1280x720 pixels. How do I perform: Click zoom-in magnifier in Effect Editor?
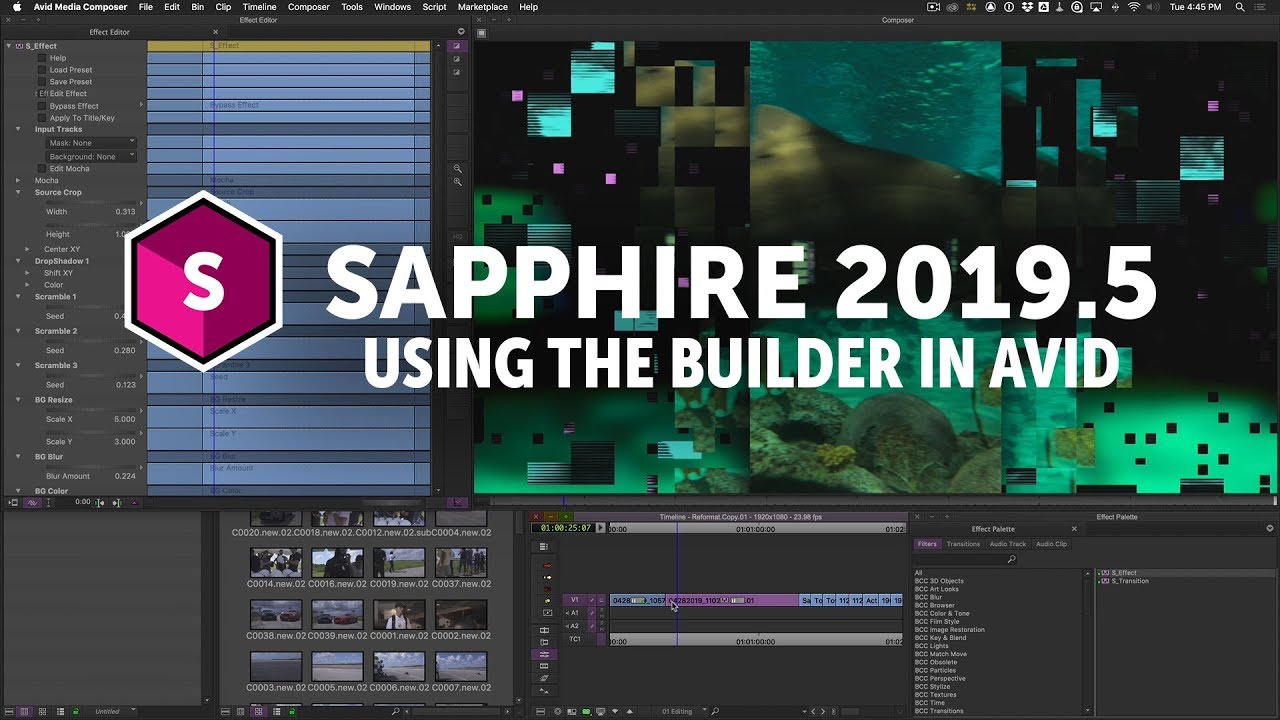[x=458, y=182]
